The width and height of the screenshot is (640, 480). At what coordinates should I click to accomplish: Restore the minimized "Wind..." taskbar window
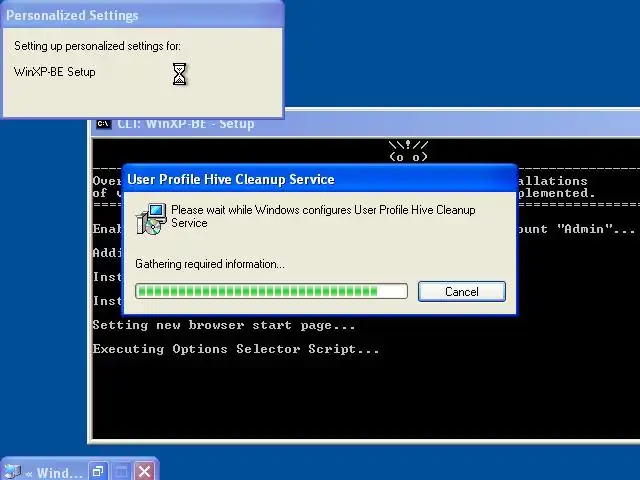click(x=98, y=471)
